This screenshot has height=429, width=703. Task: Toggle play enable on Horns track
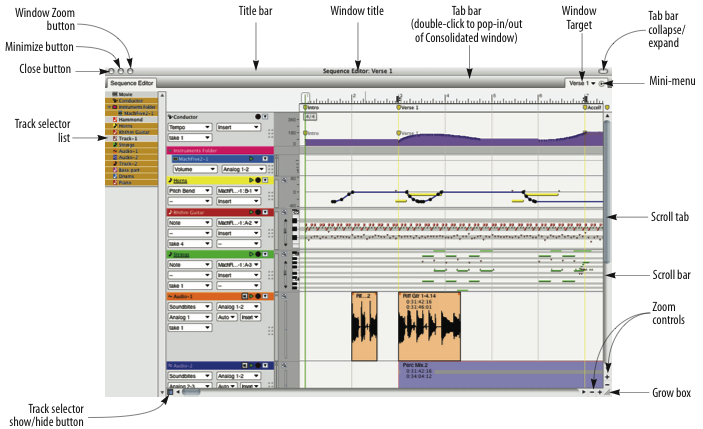pyautogui.click(x=251, y=180)
